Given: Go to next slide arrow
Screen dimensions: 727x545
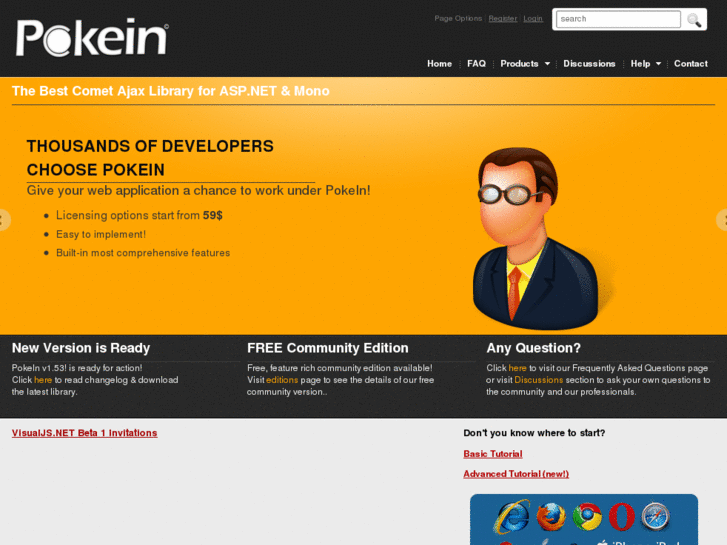Looking at the screenshot, I should point(722,220).
